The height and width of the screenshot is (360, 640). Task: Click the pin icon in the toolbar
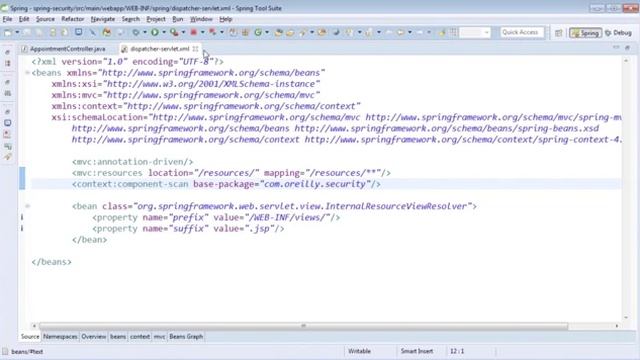pos(442,32)
